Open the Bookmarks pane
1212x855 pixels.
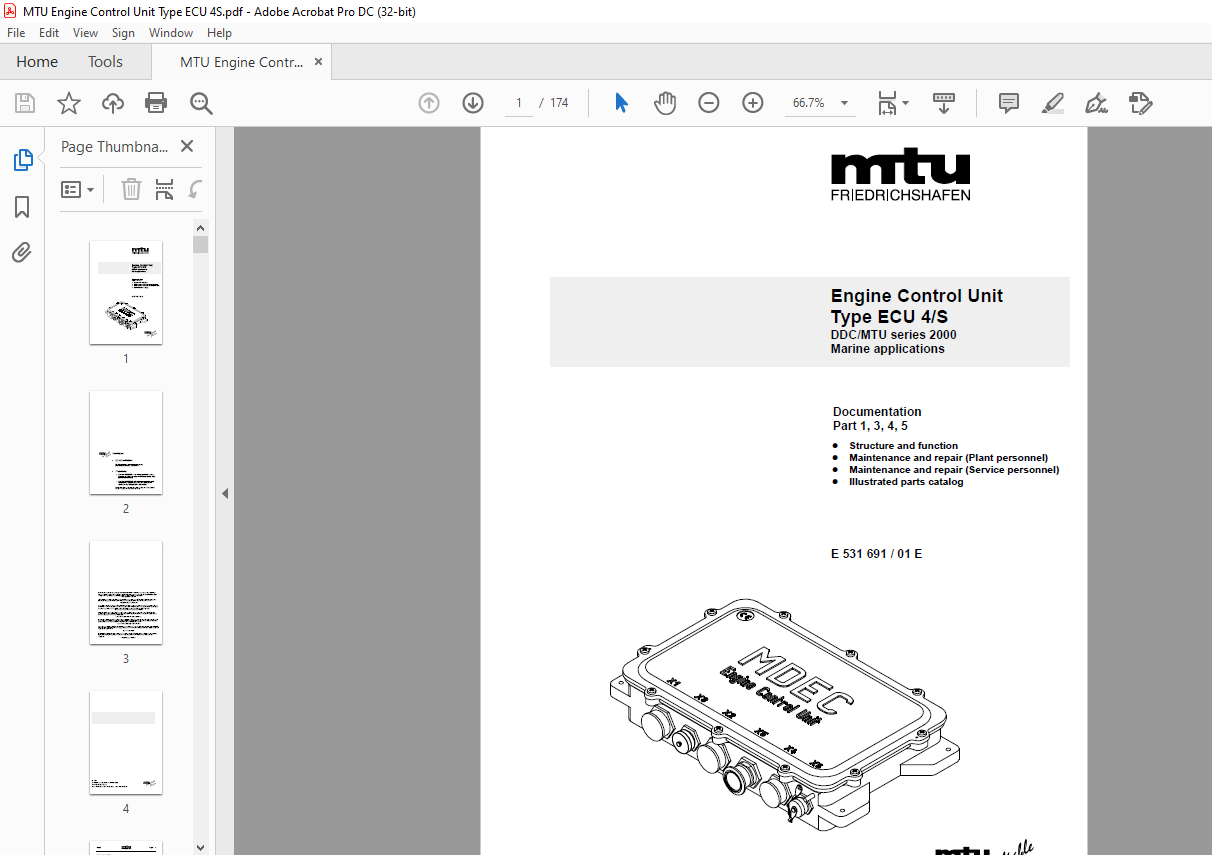[x=22, y=207]
